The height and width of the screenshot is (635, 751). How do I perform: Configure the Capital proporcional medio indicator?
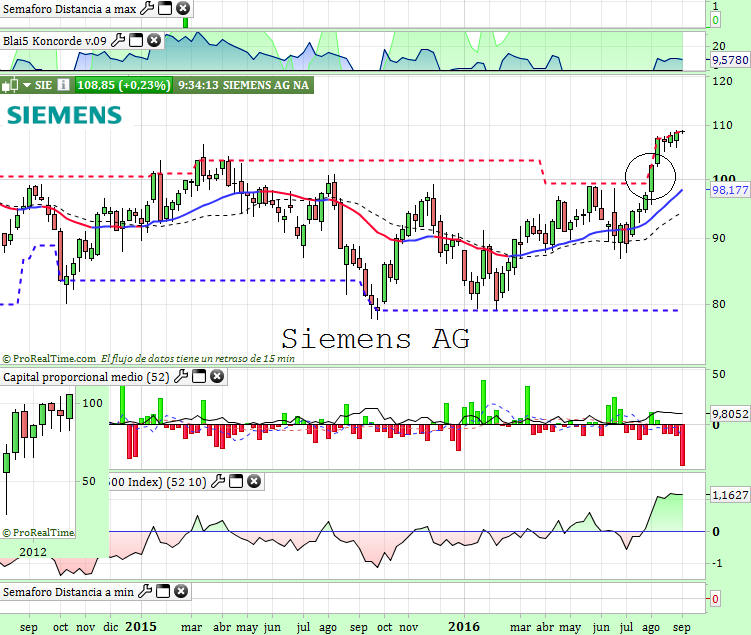pos(181,377)
